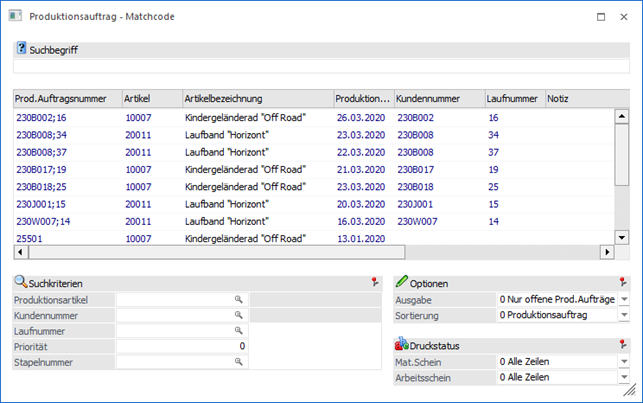This screenshot has width=643, height=403.
Task: Click the Suchkriterien magnifier icon
Action: point(20,283)
